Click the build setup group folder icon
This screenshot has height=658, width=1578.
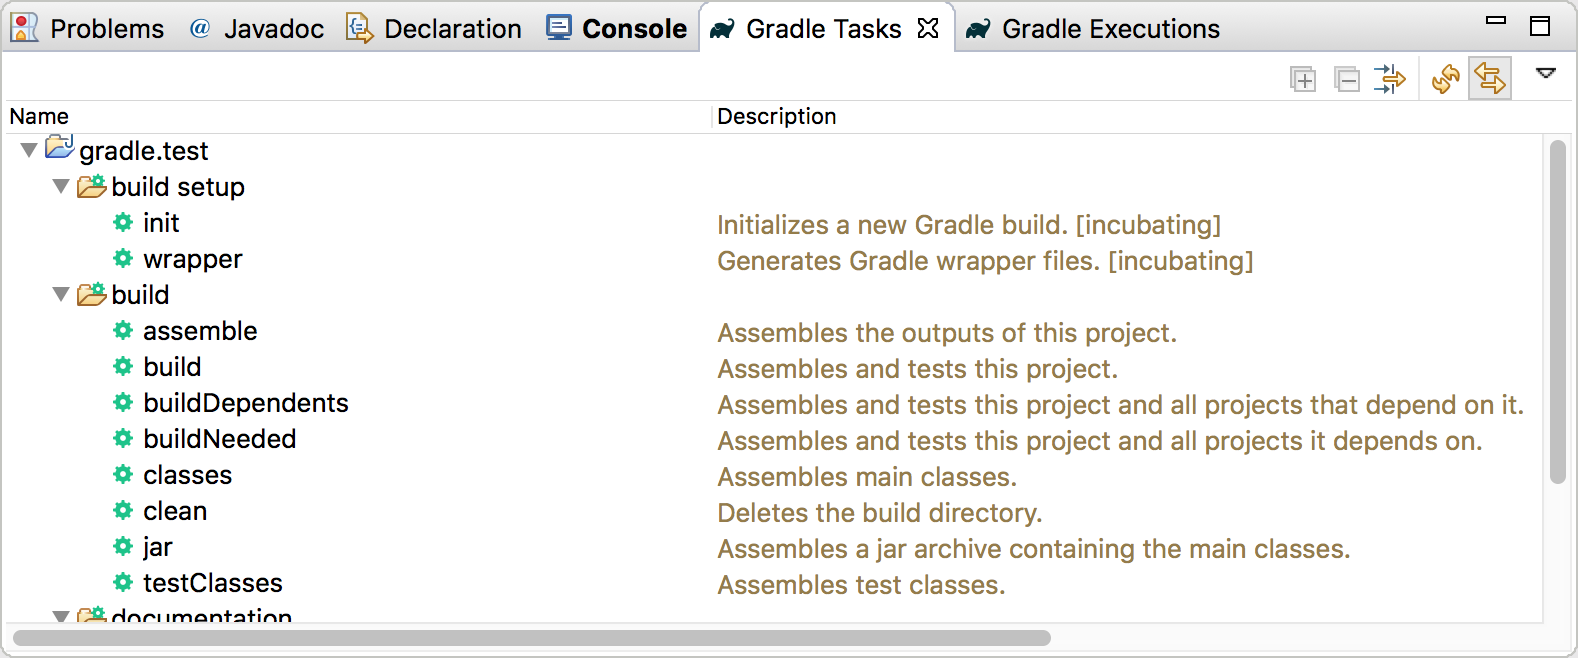click(92, 186)
